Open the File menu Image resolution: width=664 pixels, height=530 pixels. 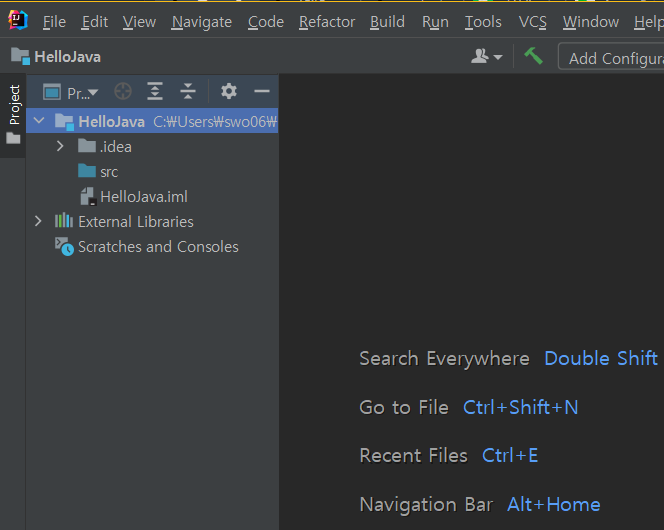point(54,22)
